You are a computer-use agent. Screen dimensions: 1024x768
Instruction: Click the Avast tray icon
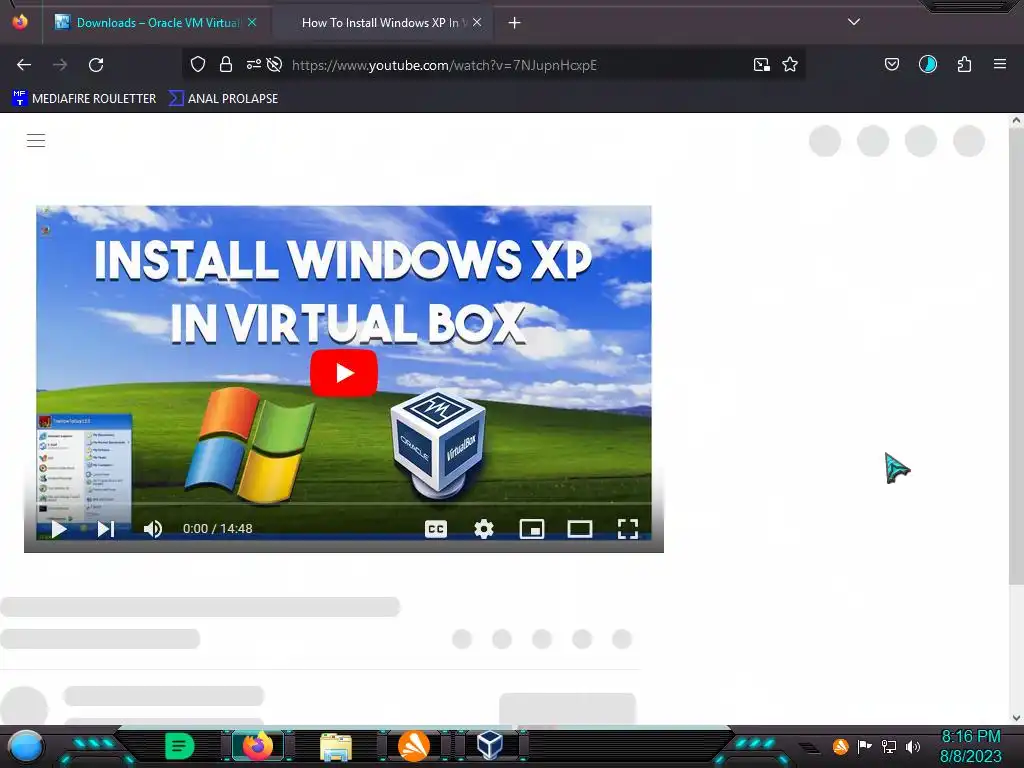click(840, 746)
